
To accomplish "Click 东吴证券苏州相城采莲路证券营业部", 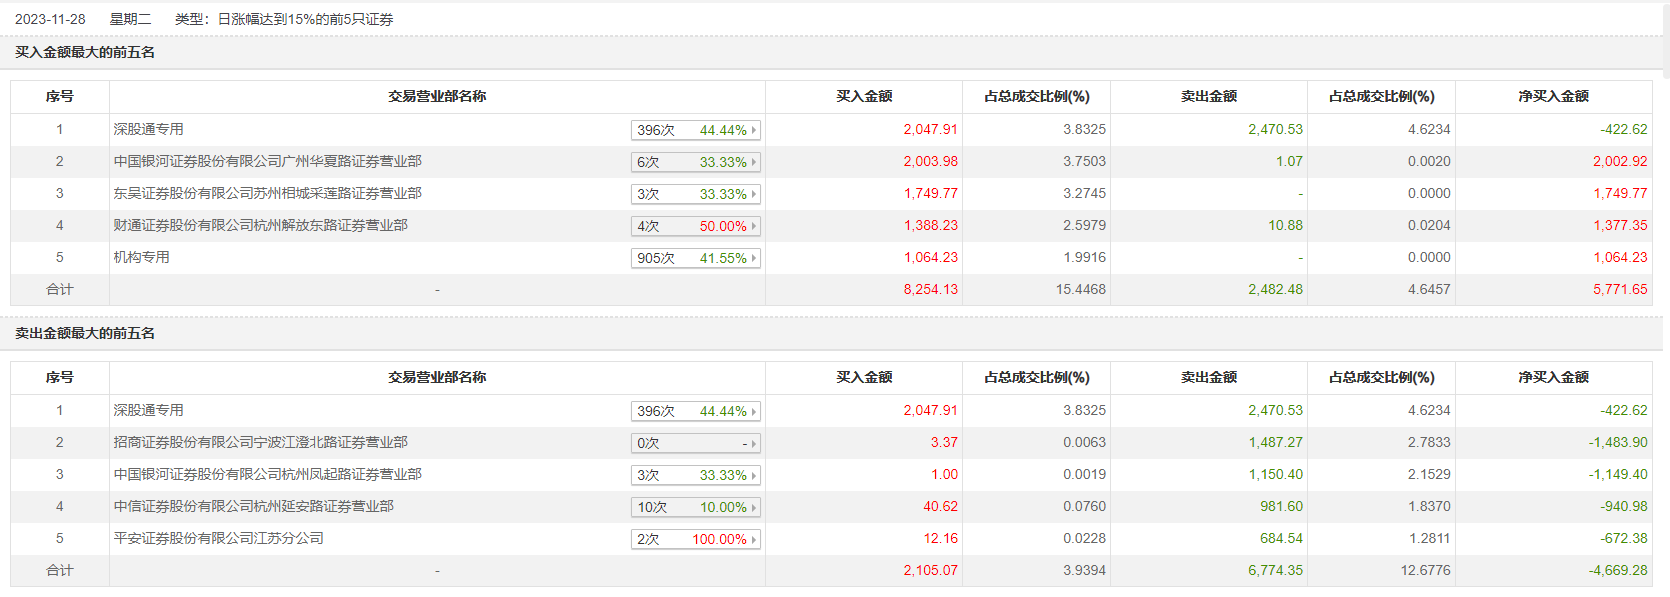I will [x=267, y=193].
